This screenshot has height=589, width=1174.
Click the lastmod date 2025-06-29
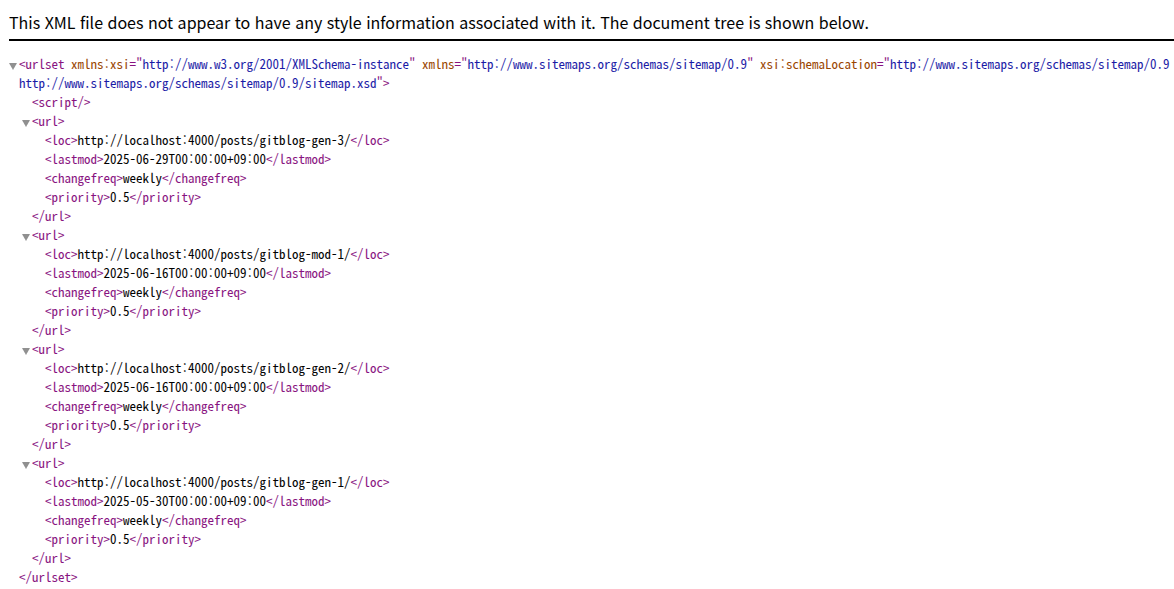tap(185, 160)
